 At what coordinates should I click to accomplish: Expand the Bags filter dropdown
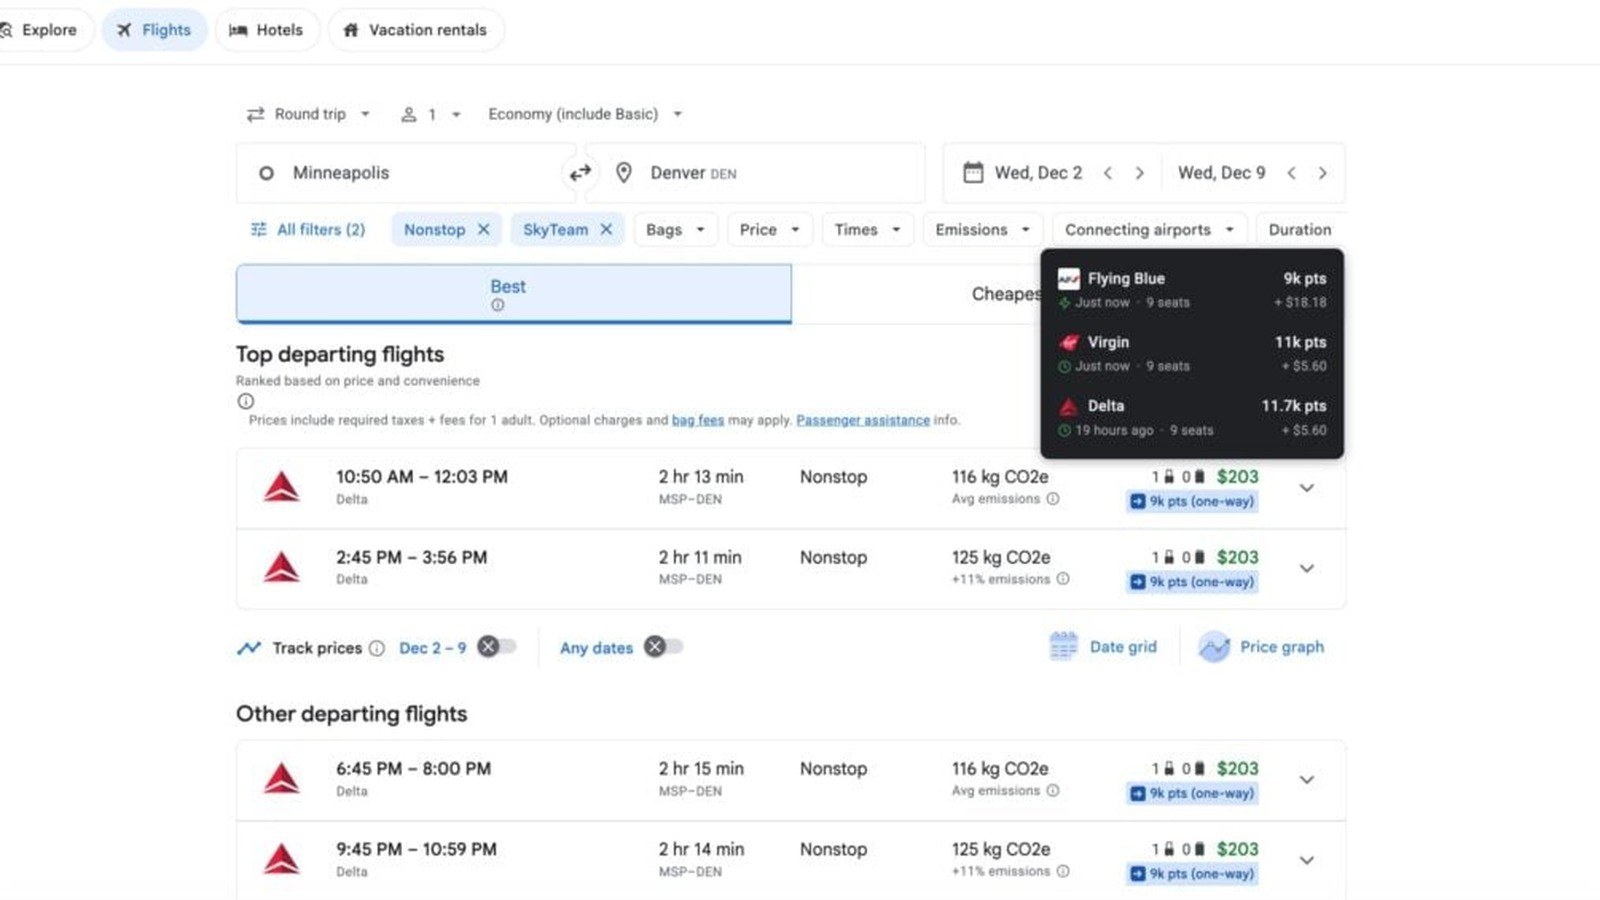(x=675, y=229)
